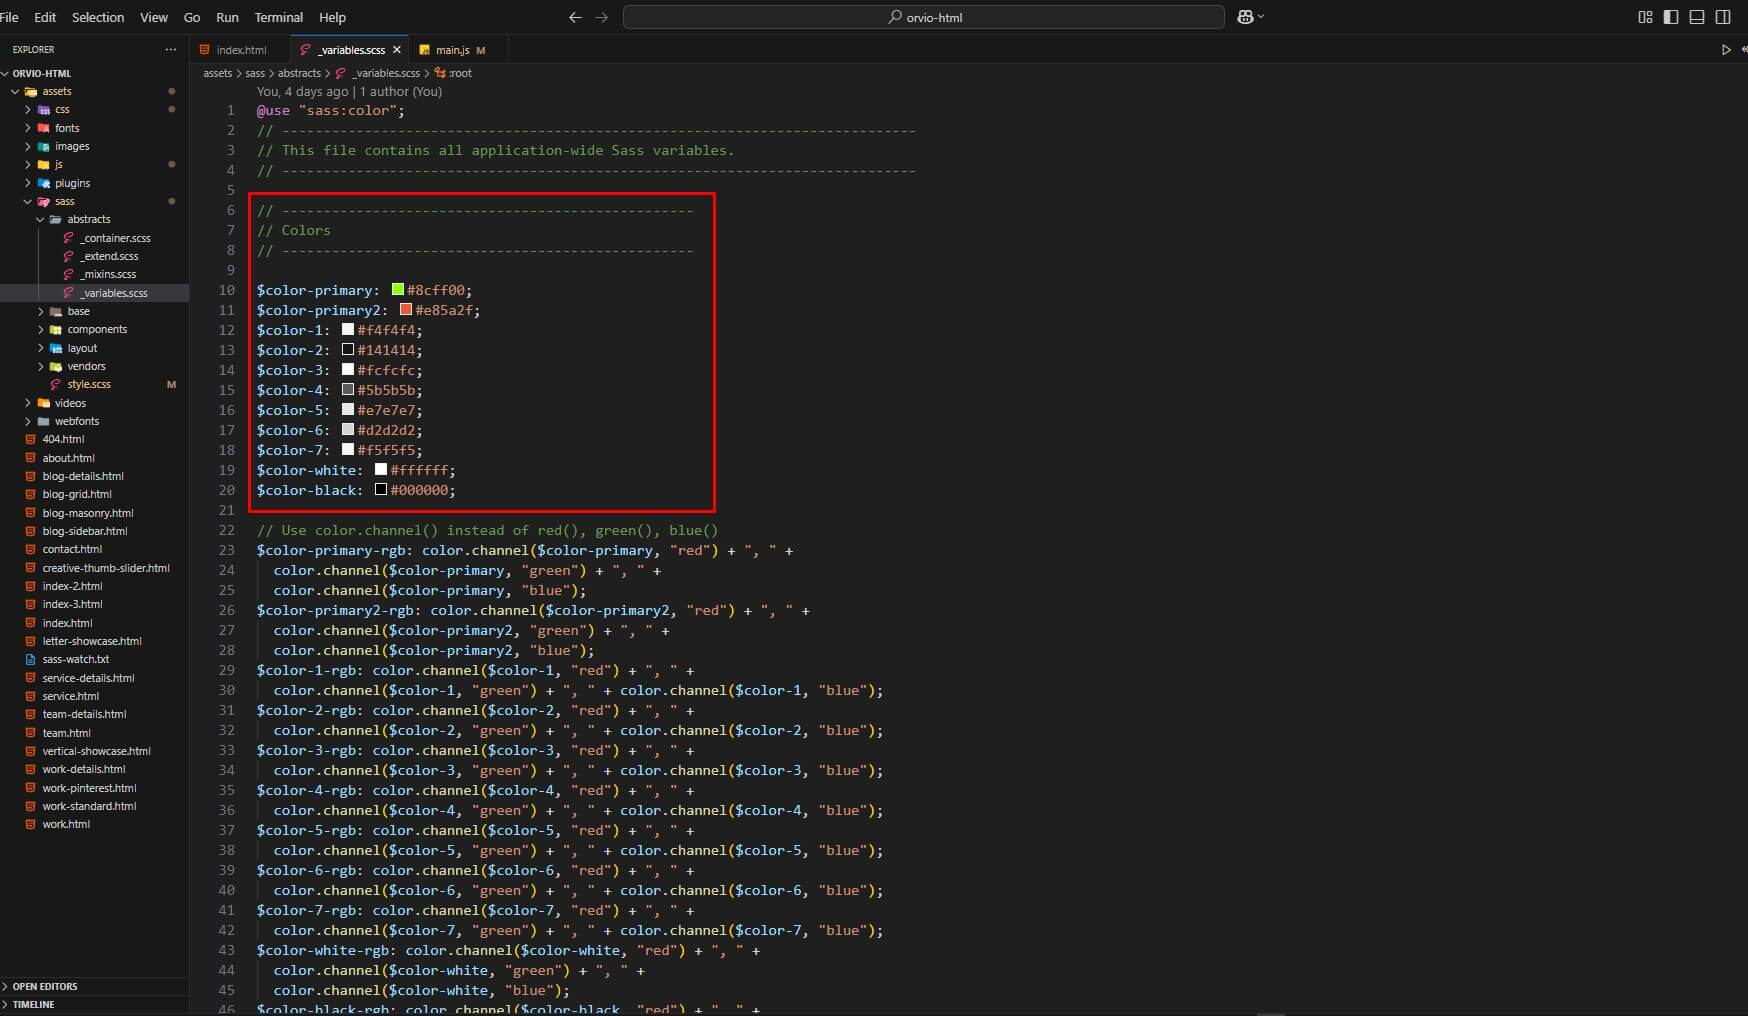Open the _container.scss file

pos(115,238)
